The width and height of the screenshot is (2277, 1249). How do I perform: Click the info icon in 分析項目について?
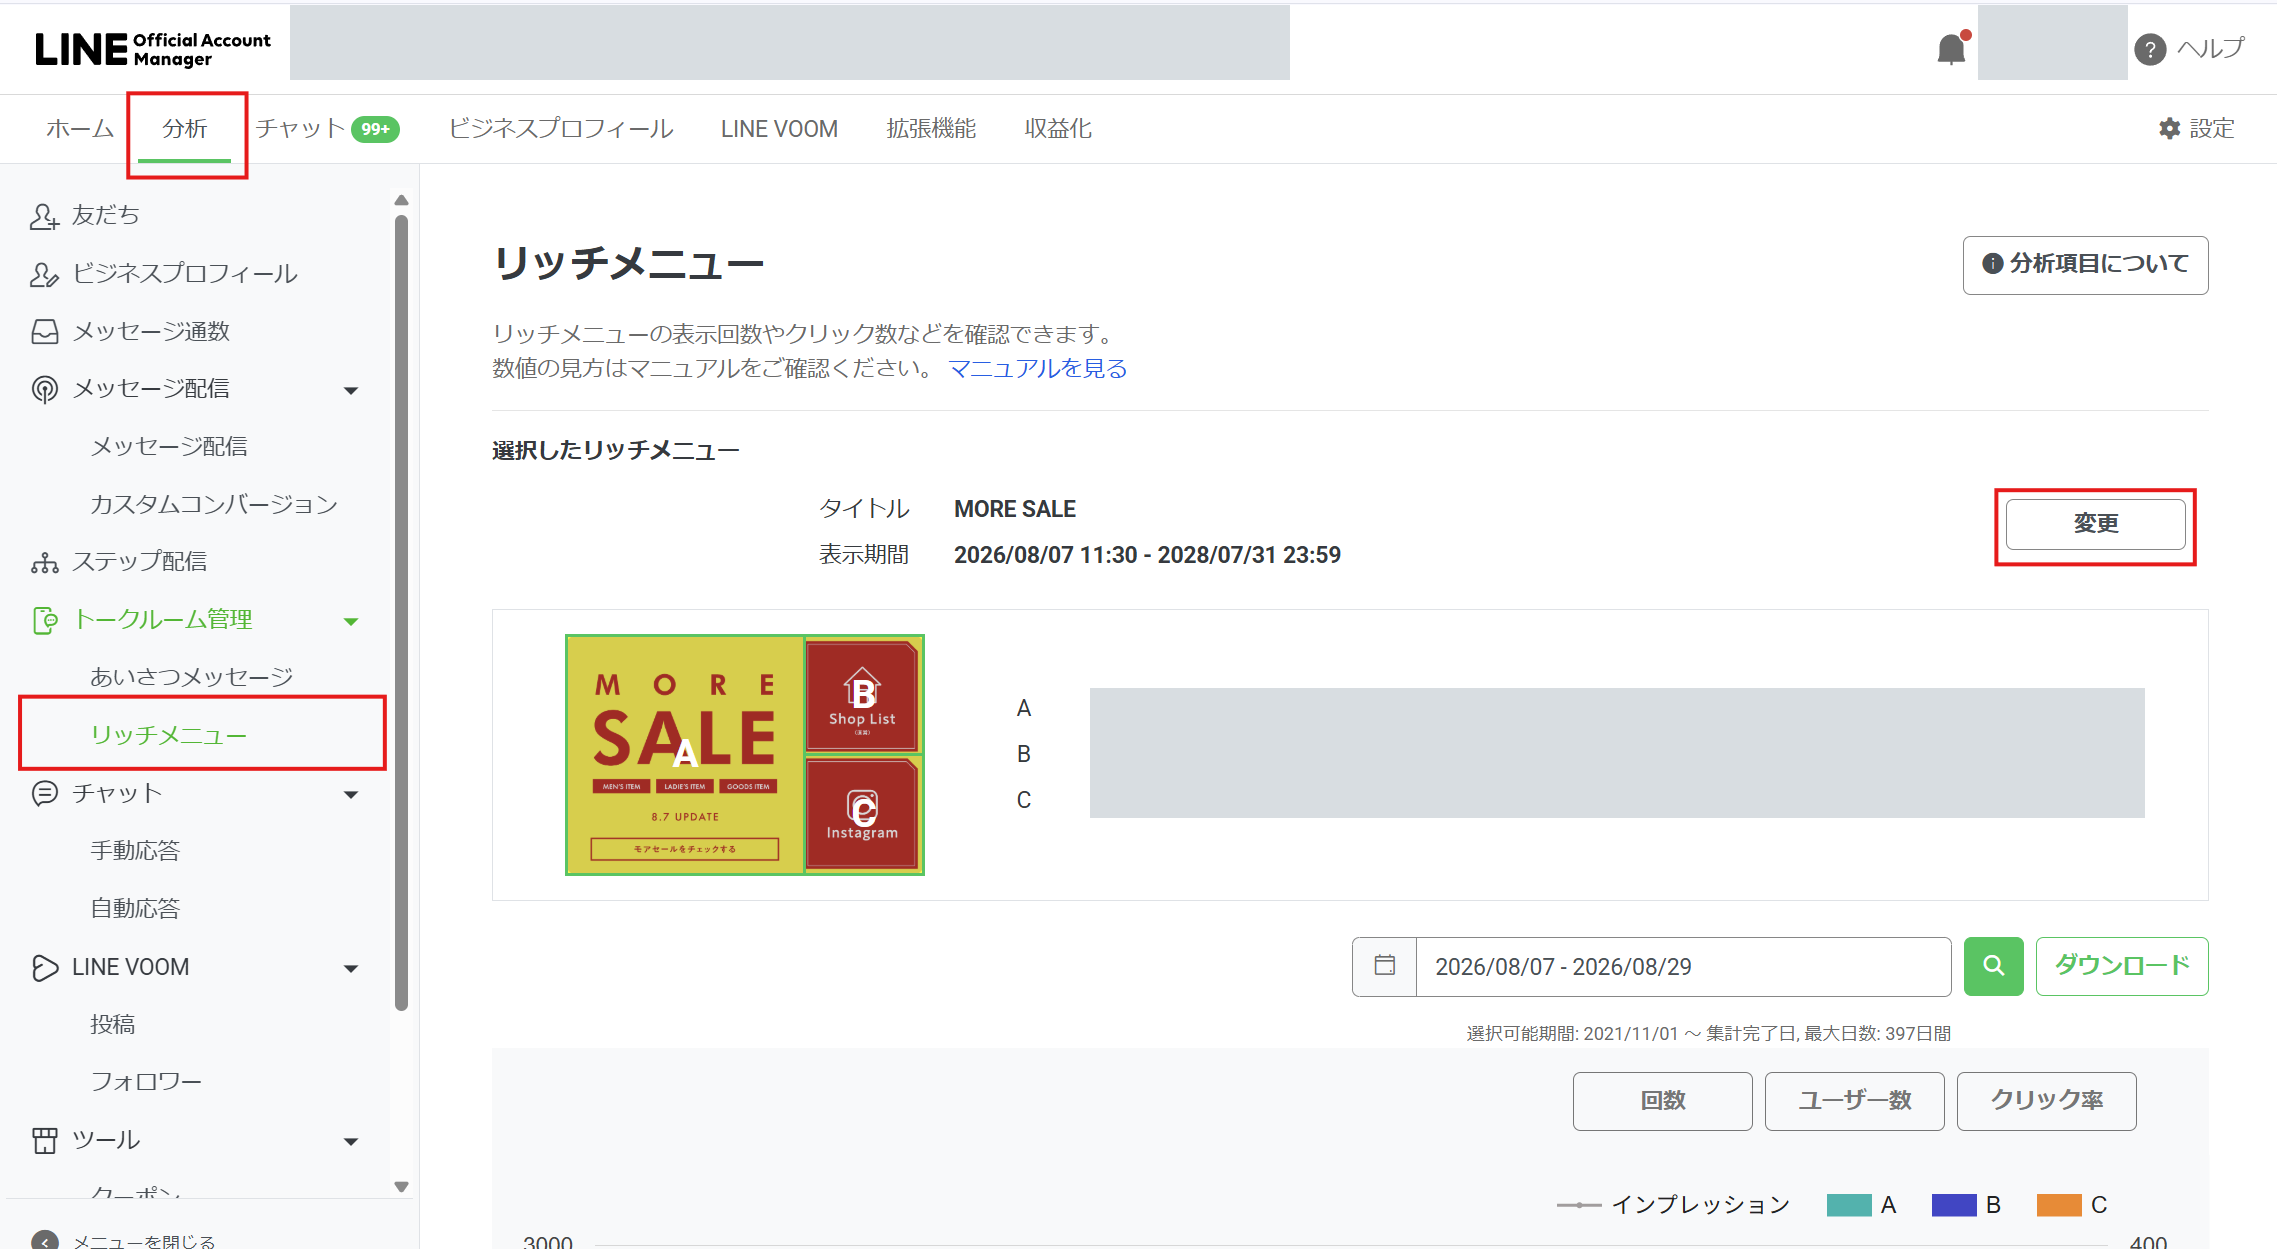[1992, 264]
